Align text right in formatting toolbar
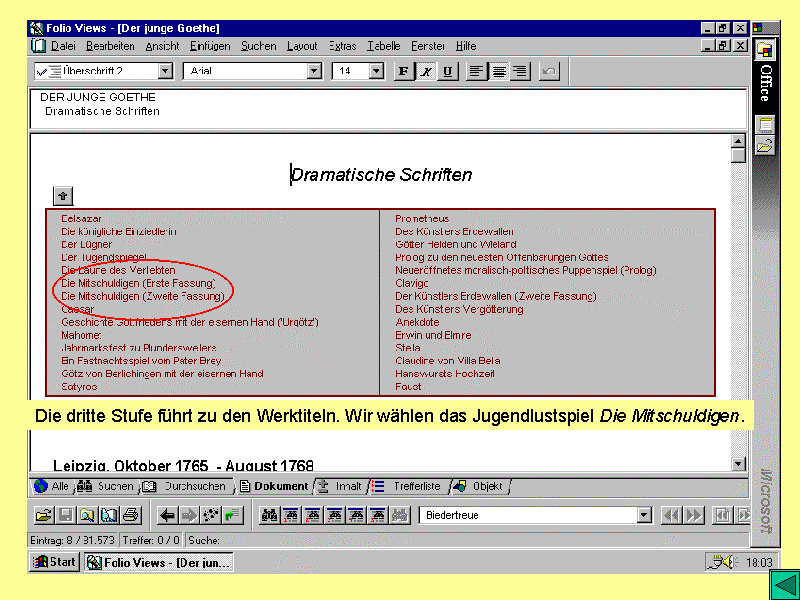 click(x=519, y=71)
